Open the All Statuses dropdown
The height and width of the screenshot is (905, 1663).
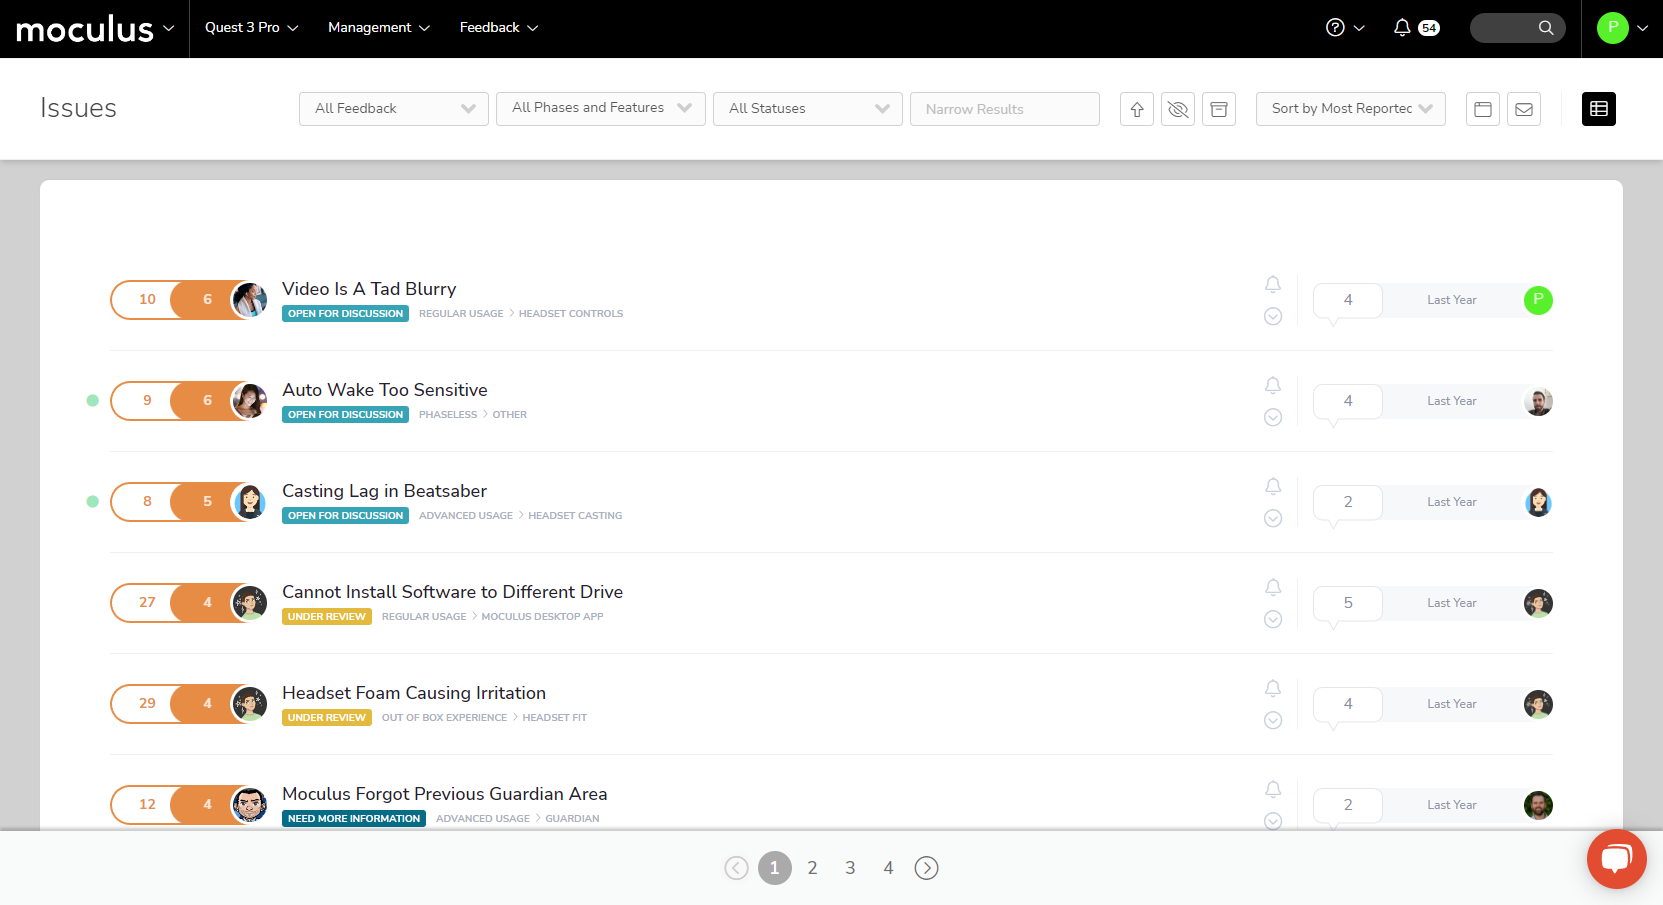pos(807,109)
